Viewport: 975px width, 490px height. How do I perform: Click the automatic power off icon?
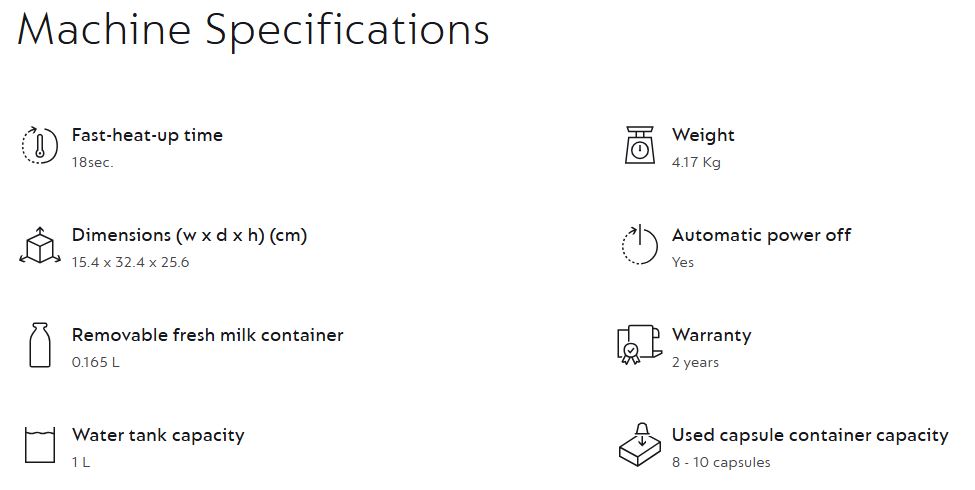pos(639,246)
